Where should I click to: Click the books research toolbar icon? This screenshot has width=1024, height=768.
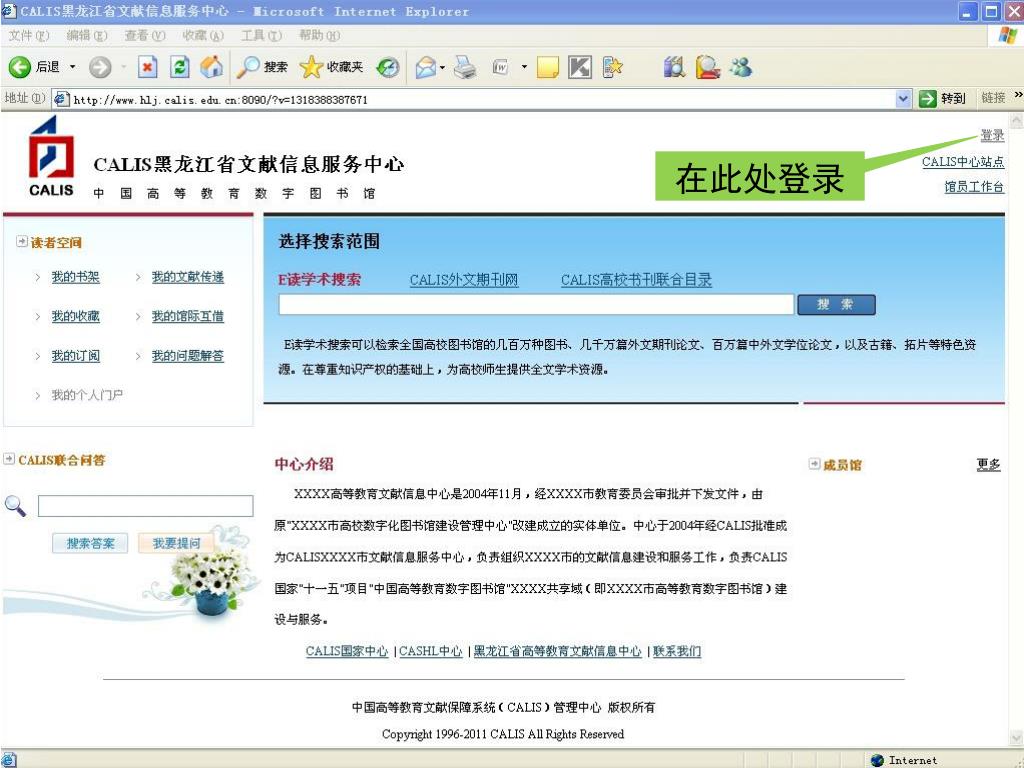[674, 67]
